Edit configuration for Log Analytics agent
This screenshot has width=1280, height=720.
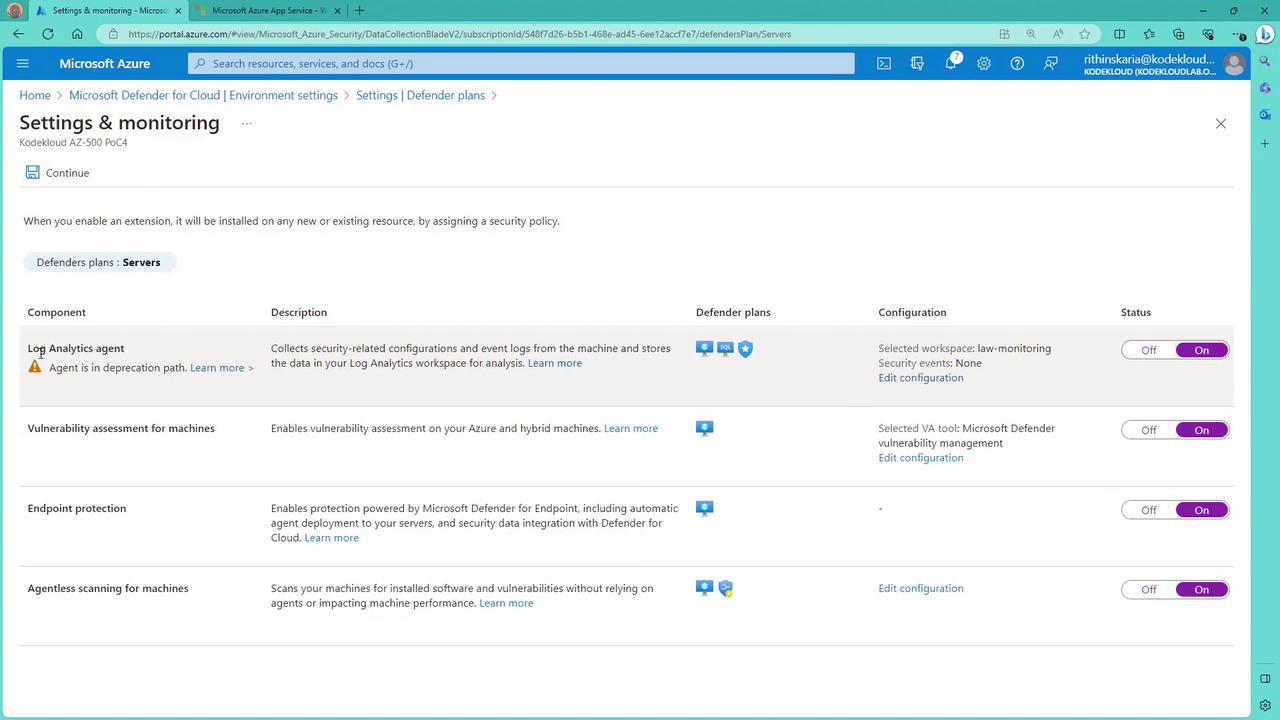(921, 378)
